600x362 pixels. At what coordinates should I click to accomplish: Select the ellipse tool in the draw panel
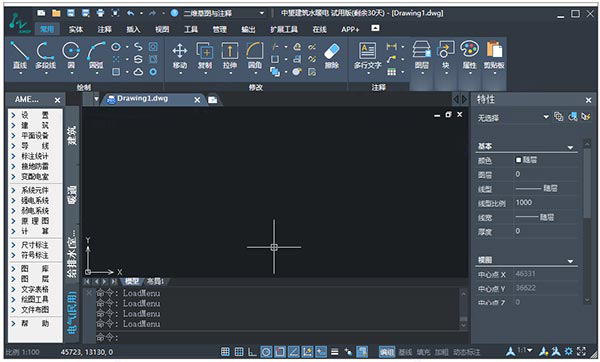click(x=116, y=47)
